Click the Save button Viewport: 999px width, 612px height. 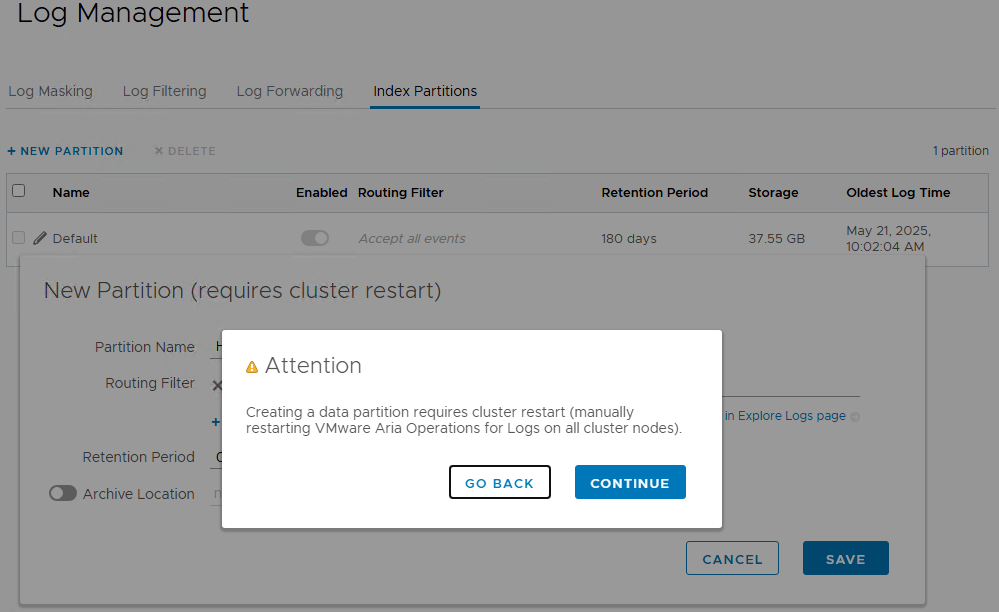click(845, 559)
